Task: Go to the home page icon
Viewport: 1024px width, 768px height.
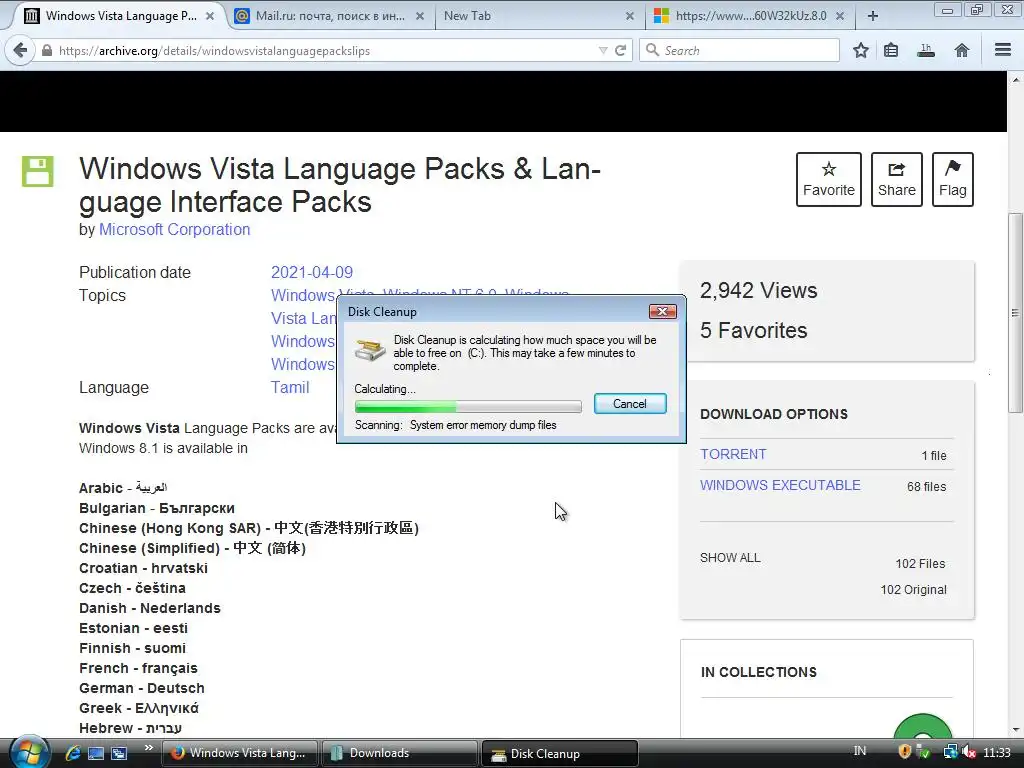Action: click(961, 50)
